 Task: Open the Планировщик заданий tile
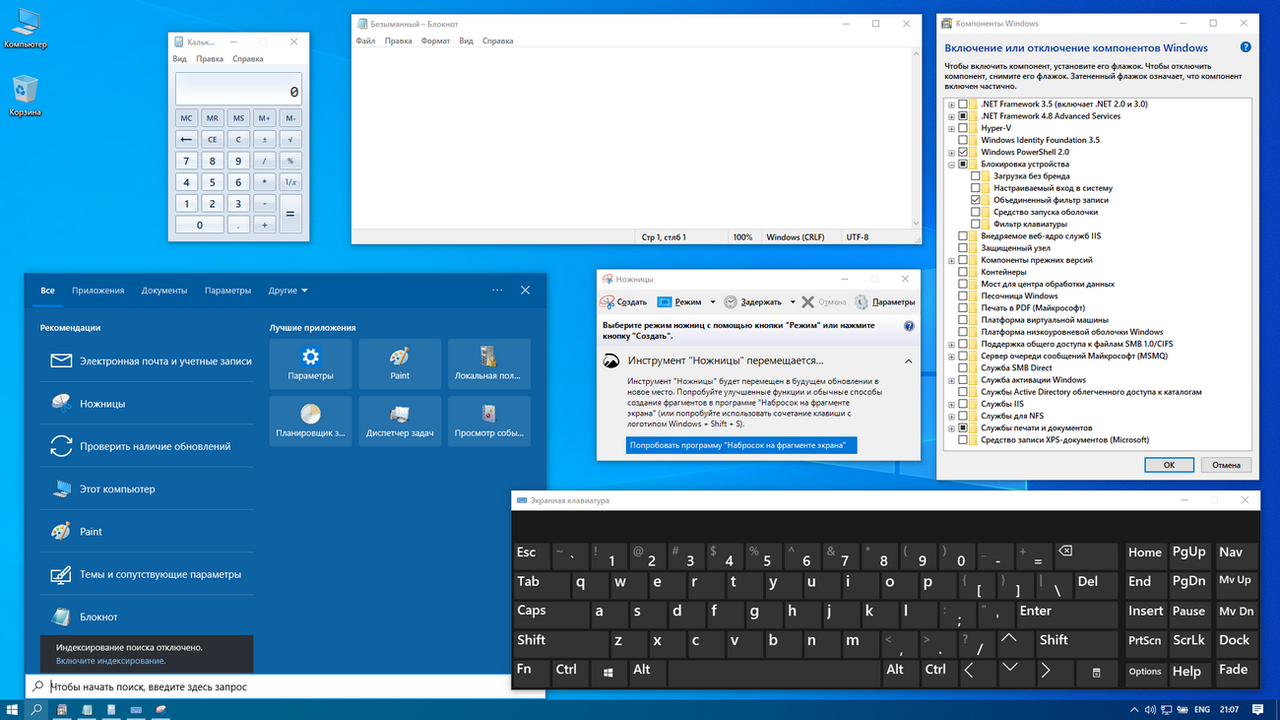tap(310, 421)
